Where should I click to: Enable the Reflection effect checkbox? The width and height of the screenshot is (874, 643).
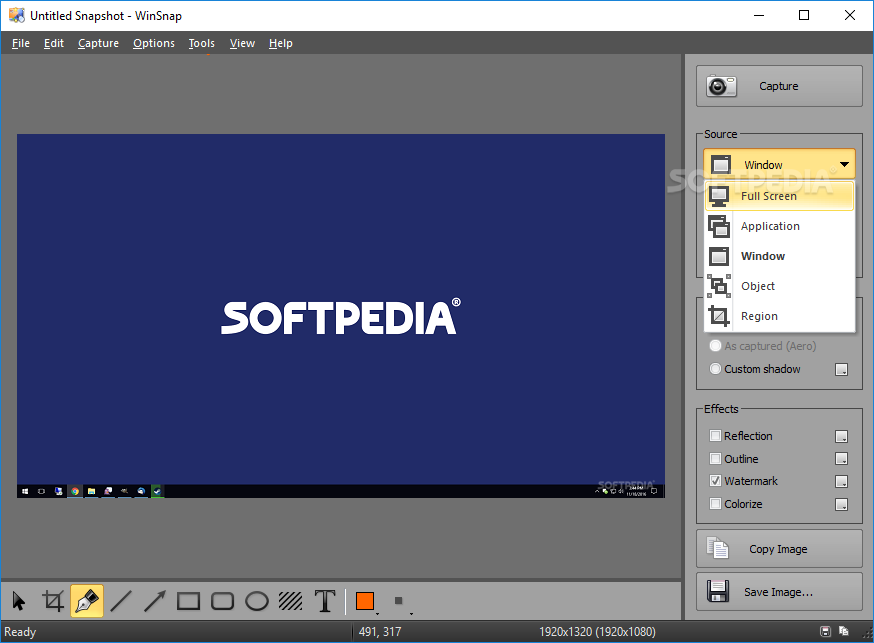(716, 435)
